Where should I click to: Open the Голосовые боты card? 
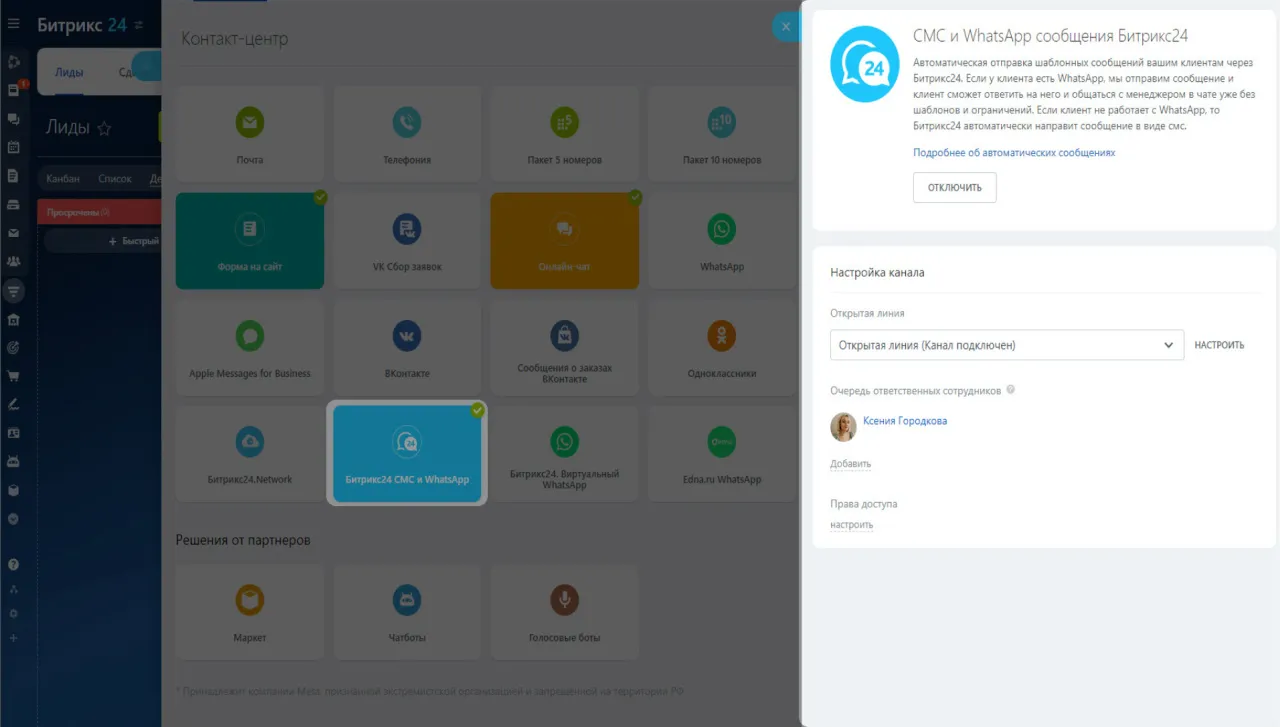565,612
